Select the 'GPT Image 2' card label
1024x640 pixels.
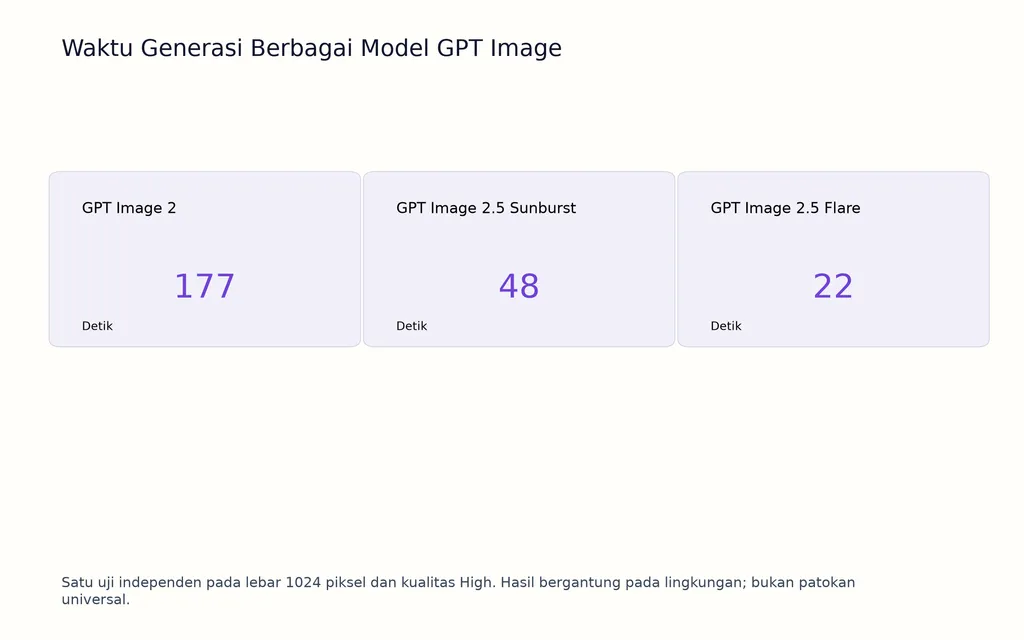[x=129, y=208]
